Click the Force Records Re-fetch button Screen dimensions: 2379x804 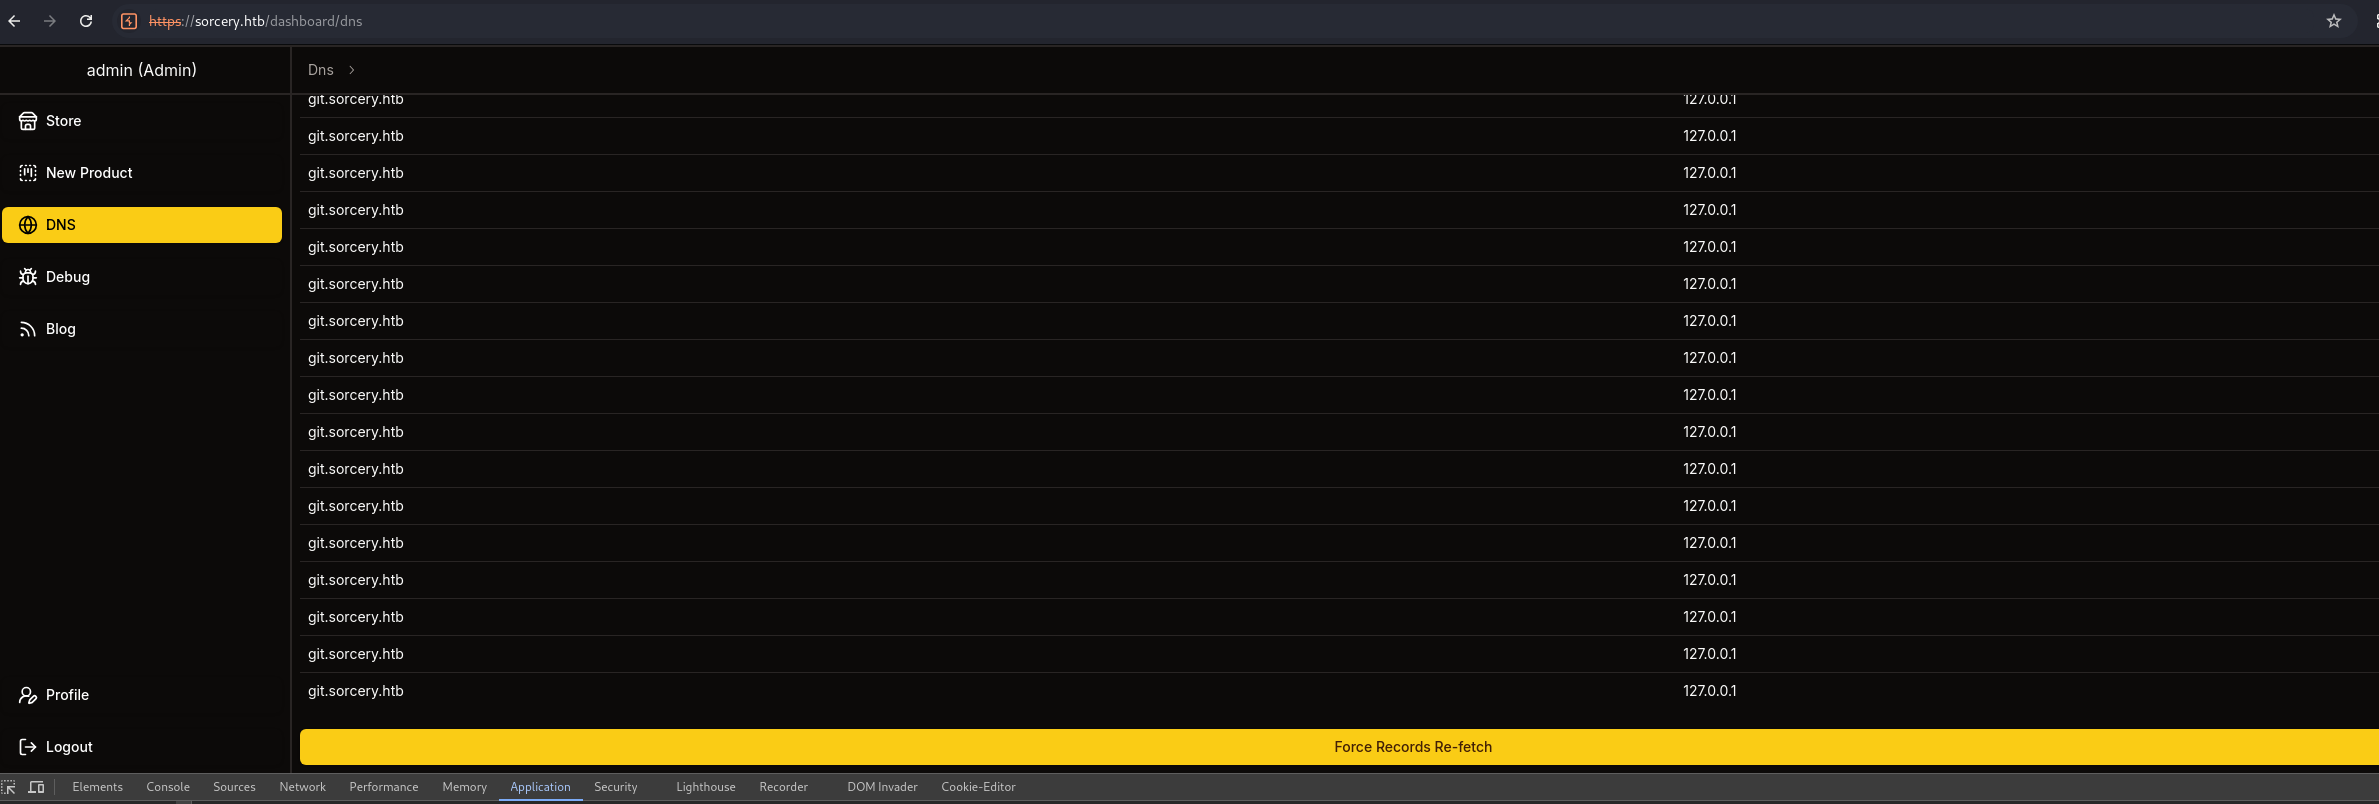pos(1339,747)
